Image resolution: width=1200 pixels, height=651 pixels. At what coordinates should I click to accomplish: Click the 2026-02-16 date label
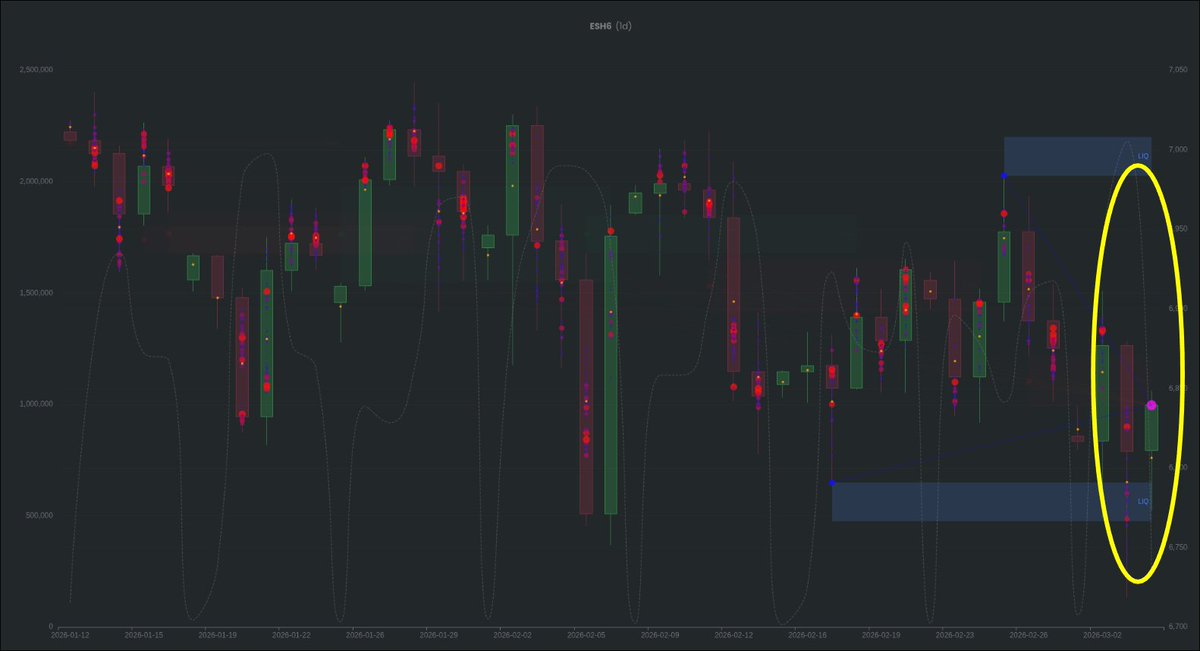click(x=806, y=634)
